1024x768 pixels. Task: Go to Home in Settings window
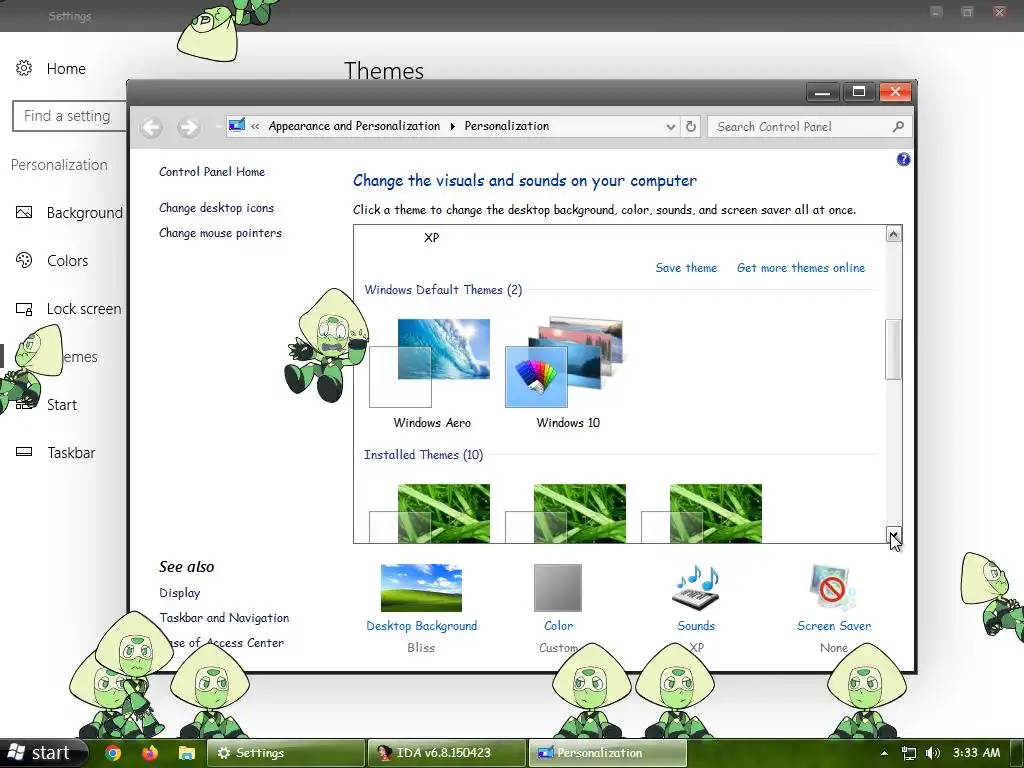point(66,69)
